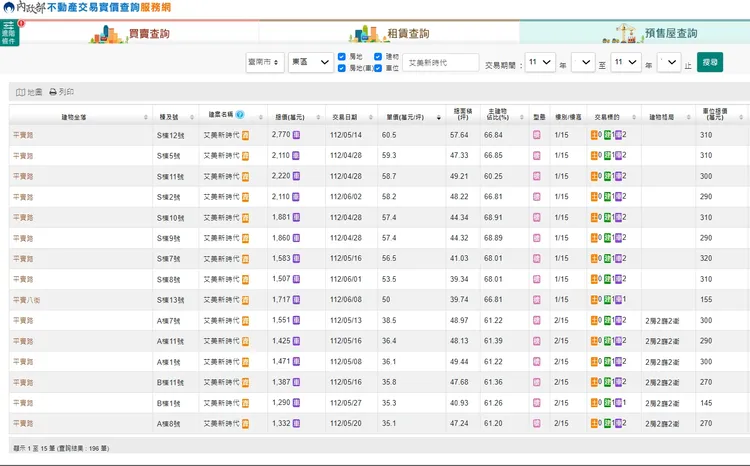Click the orange case icon in the A棟8號 row

245,424
